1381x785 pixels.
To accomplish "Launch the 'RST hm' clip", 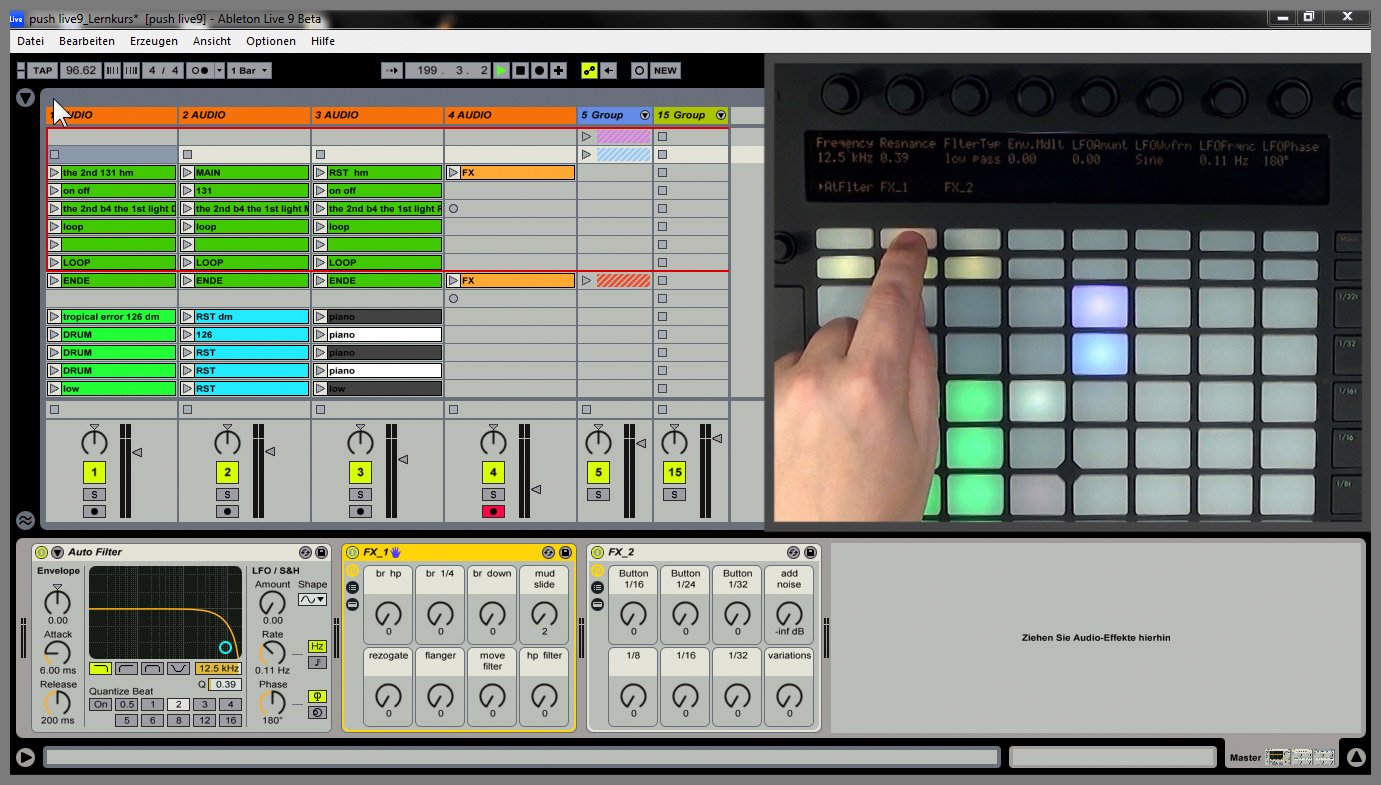I will coord(320,173).
